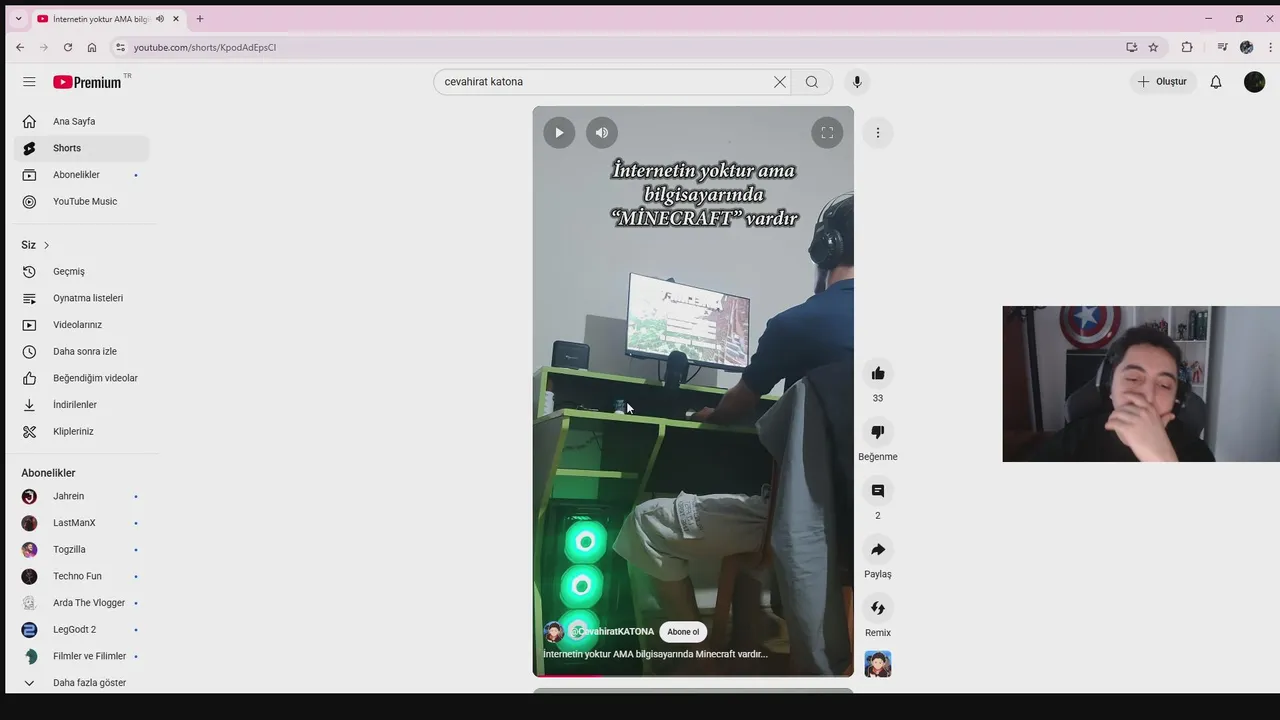Open Oynatma listeleri

[82, 298]
